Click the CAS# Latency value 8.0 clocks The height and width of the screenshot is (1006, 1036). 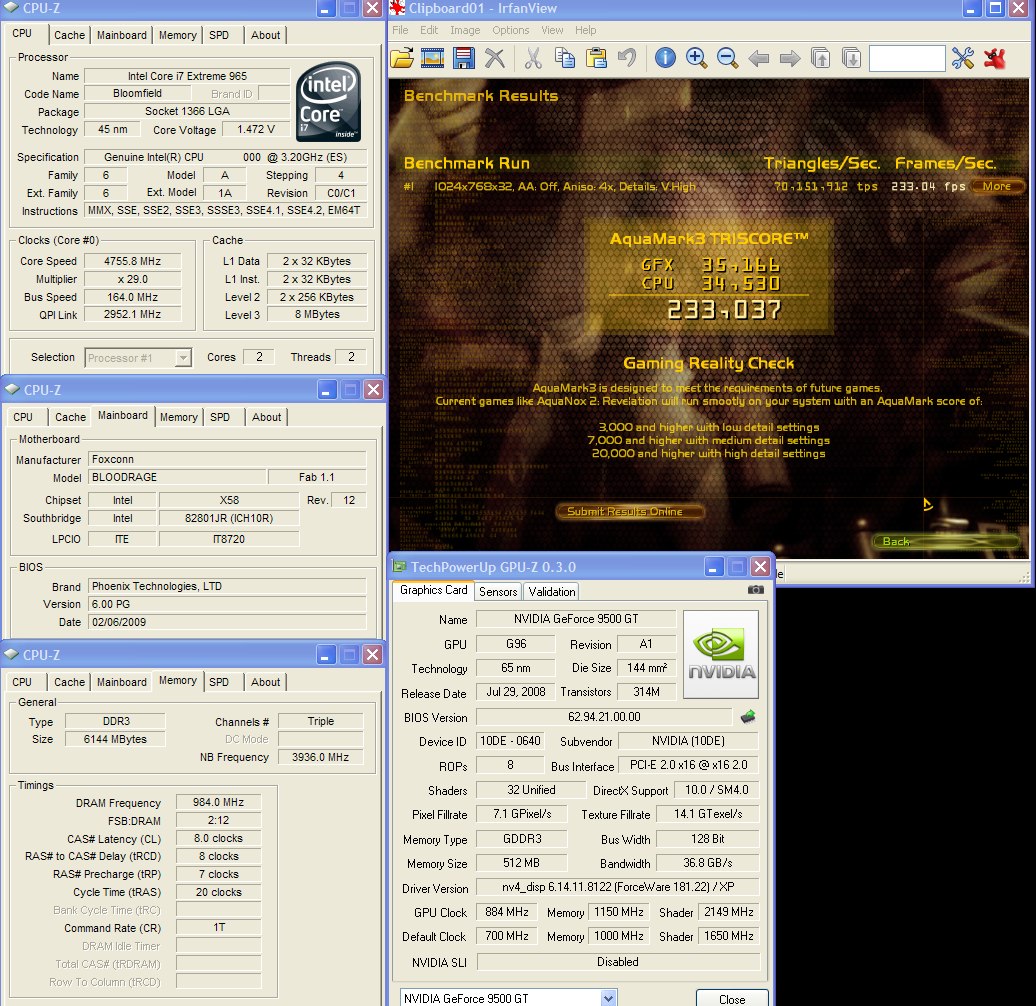(218, 838)
